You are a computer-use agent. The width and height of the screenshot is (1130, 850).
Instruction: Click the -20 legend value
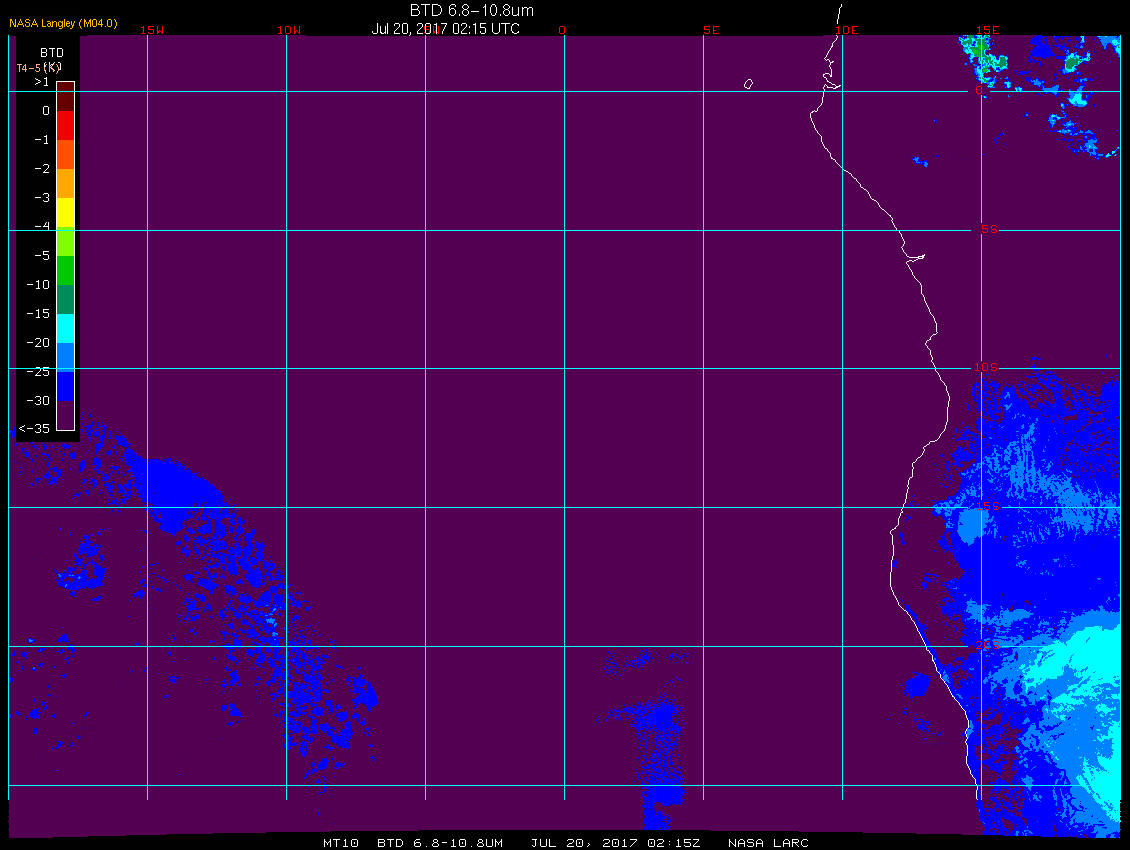point(38,342)
